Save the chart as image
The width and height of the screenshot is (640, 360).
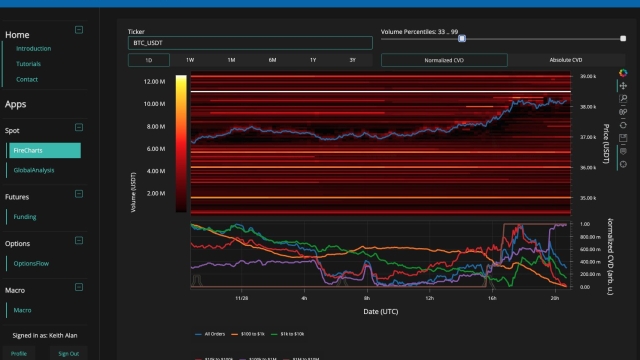623,138
